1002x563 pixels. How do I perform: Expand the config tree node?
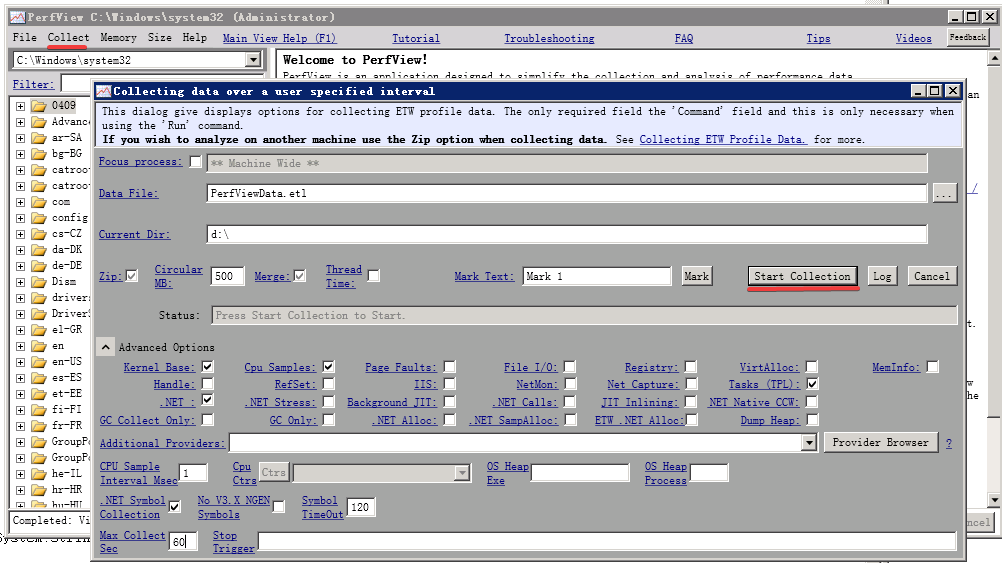point(20,218)
